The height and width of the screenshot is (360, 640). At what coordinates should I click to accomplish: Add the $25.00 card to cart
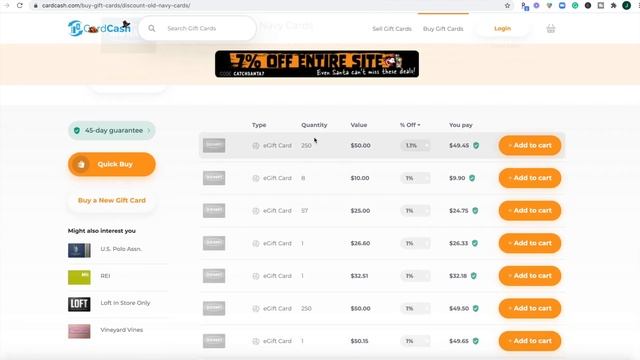pos(530,211)
